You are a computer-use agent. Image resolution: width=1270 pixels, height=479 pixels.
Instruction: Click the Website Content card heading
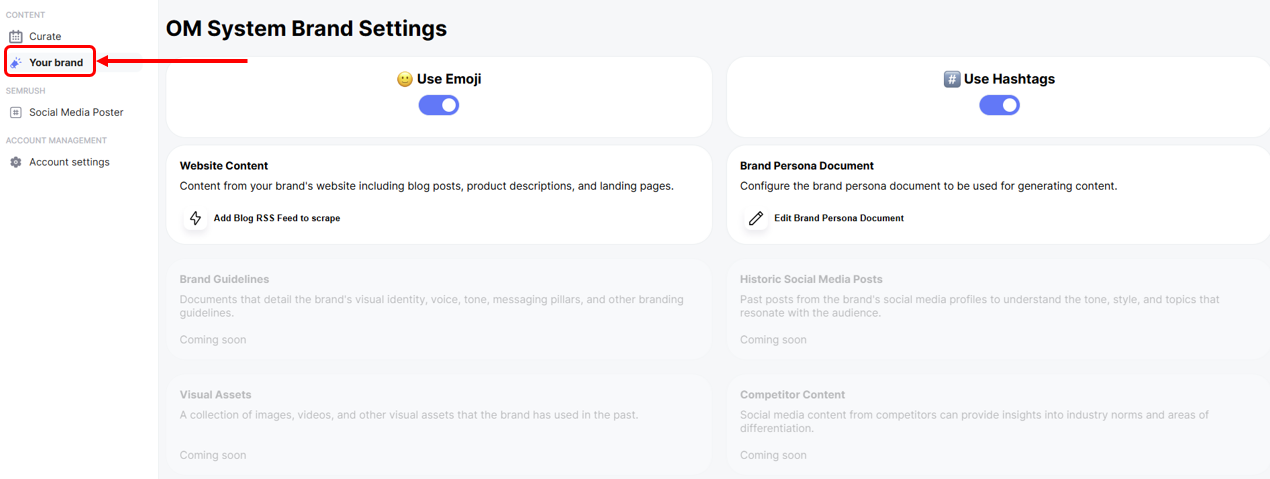pos(224,166)
